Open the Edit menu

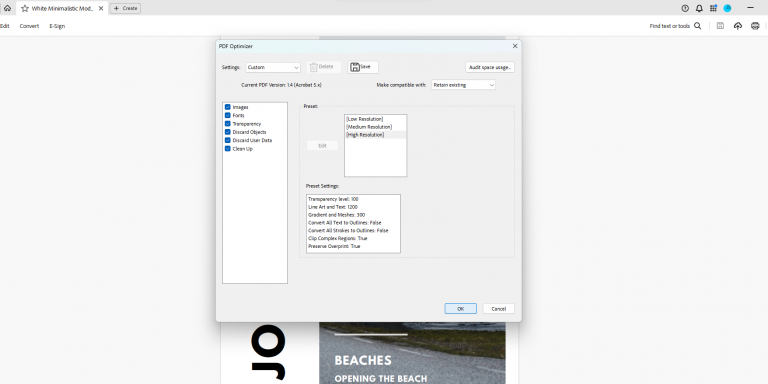[x=4, y=26]
